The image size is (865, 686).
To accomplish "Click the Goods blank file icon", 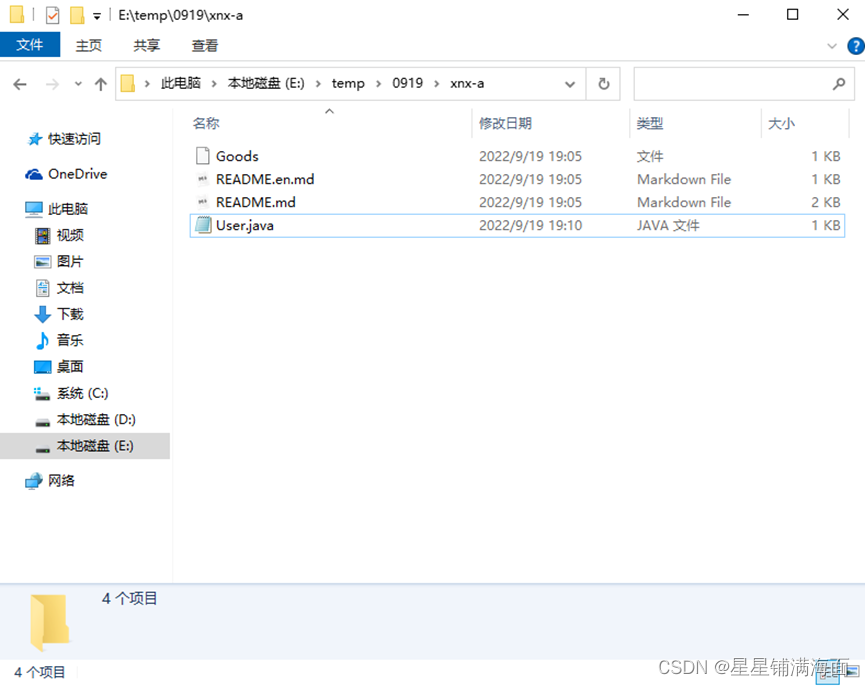I will coord(202,156).
